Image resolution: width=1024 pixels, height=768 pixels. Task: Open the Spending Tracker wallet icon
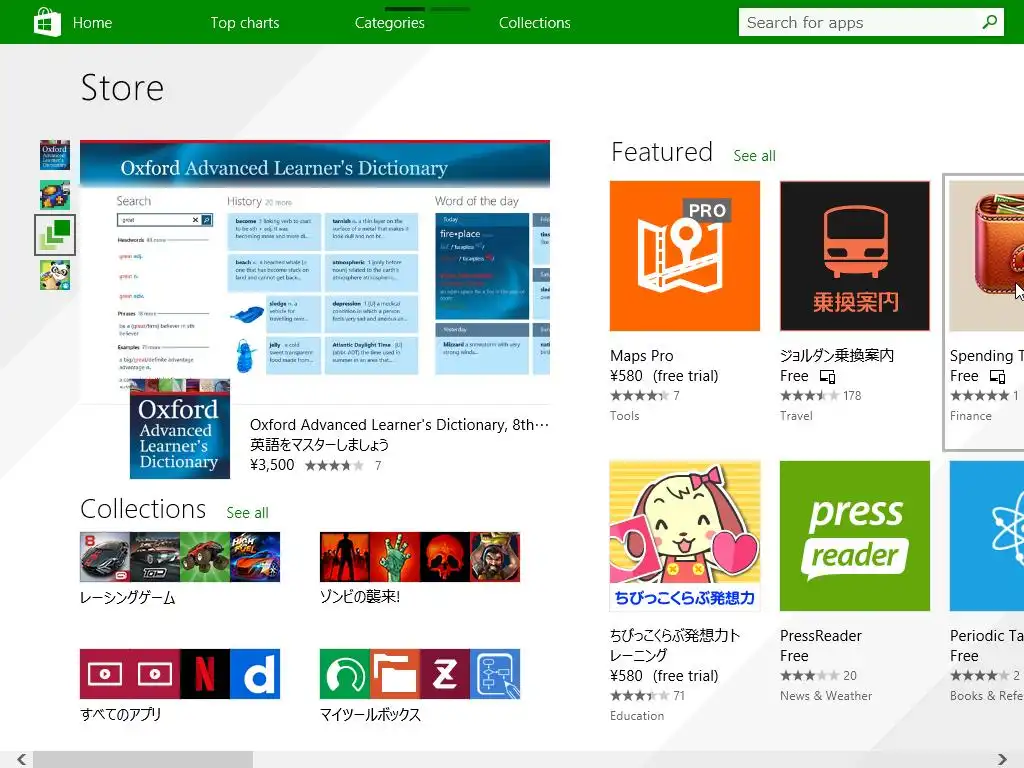pos(987,256)
